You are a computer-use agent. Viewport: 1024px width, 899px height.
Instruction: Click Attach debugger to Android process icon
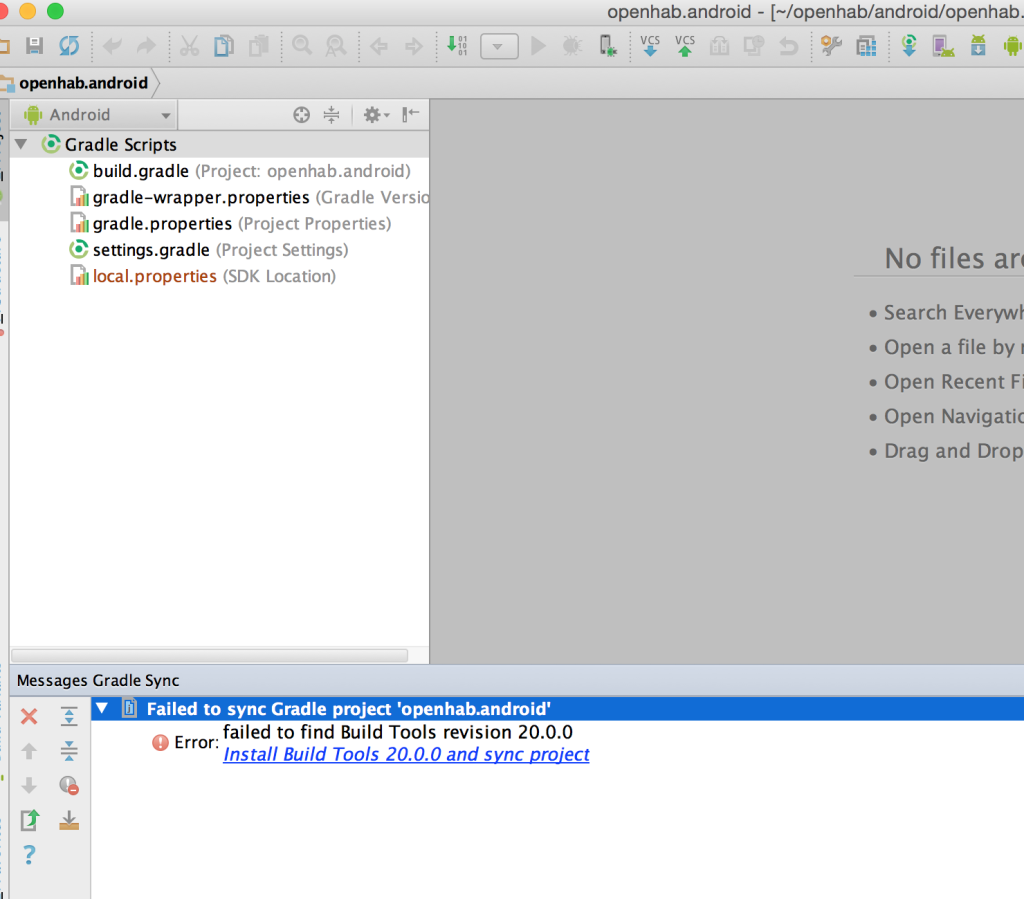(607, 46)
